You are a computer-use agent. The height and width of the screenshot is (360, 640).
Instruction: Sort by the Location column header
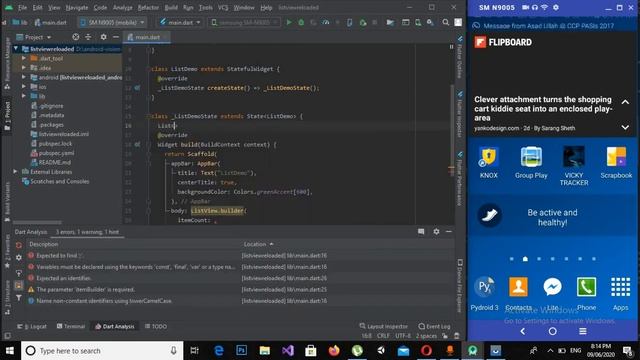(x=258, y=244)
